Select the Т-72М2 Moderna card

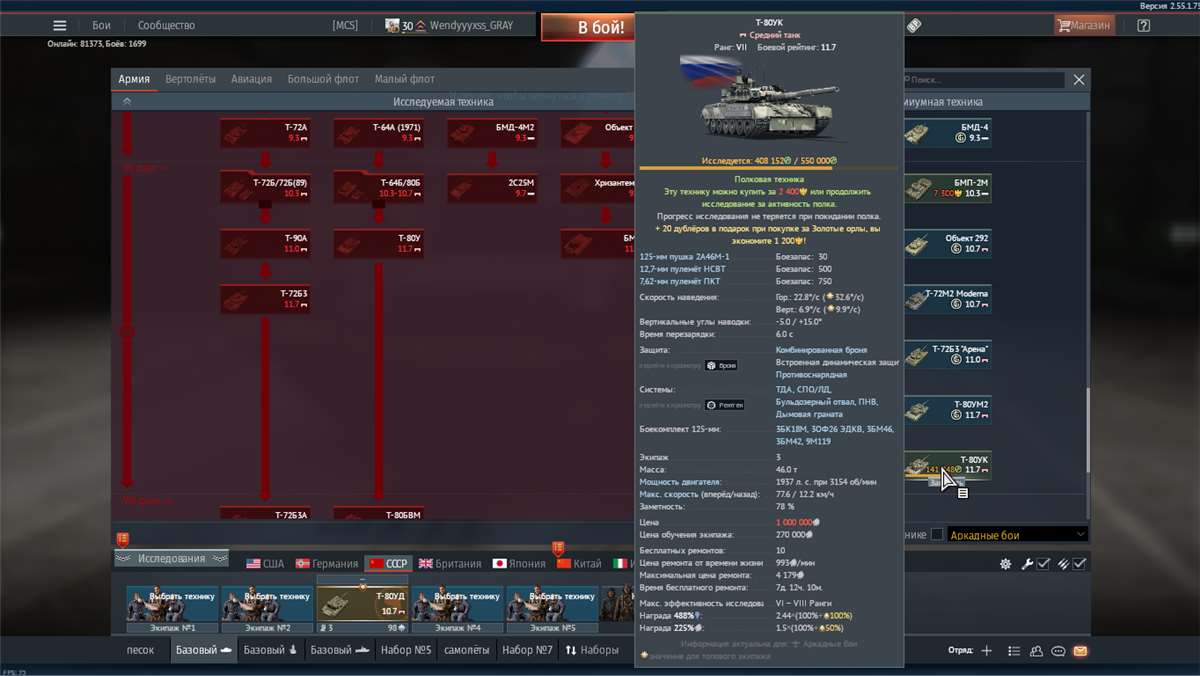point(948,299)
